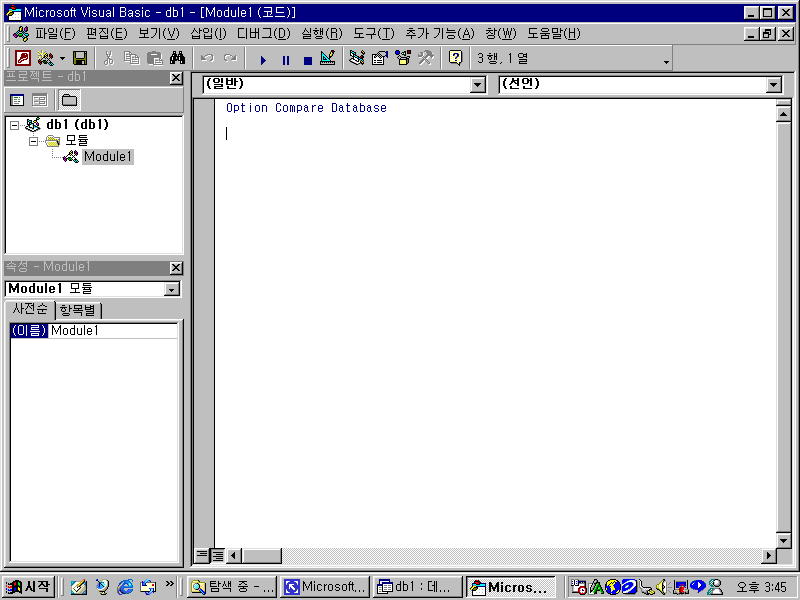Run the code with the play button
Viewport: 800px width, 600px height.
[263, 60]
